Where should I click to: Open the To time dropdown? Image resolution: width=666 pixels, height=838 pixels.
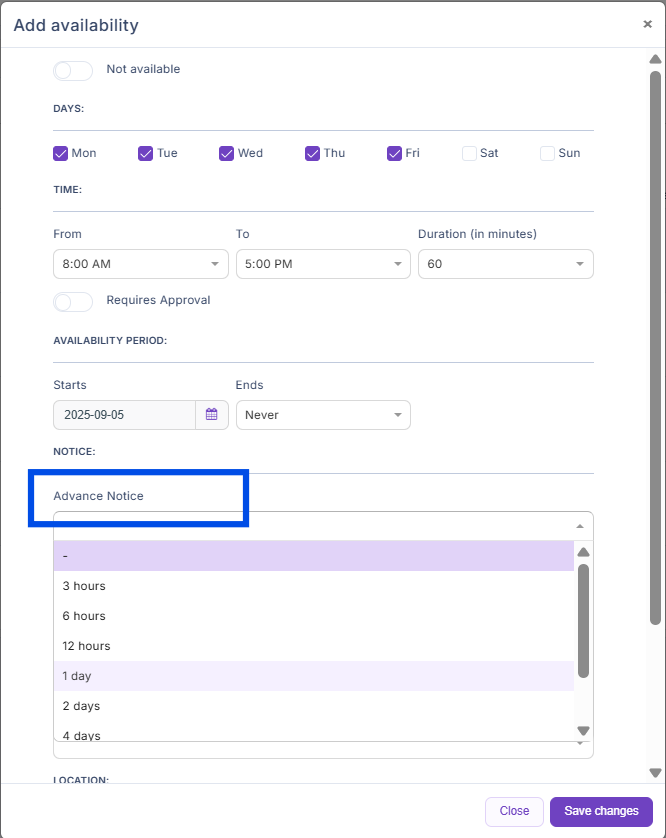point(322,264)
